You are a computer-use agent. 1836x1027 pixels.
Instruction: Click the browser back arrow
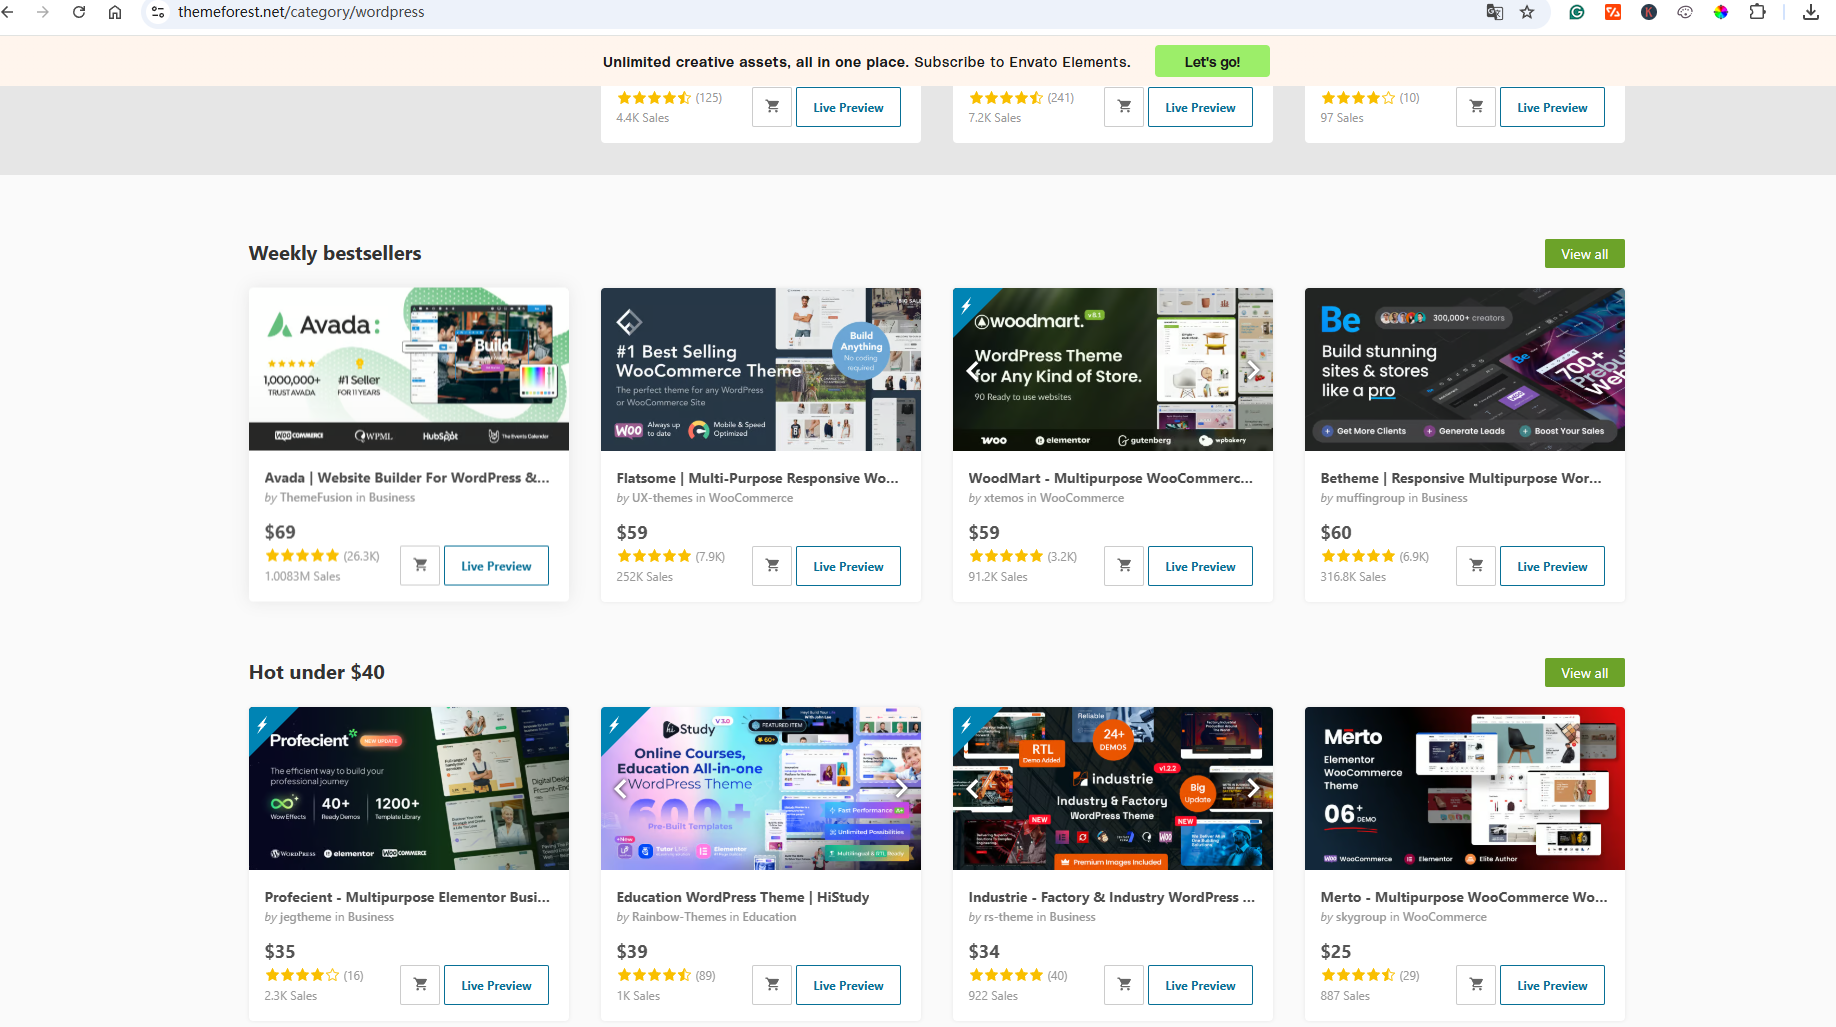(8, 12)
